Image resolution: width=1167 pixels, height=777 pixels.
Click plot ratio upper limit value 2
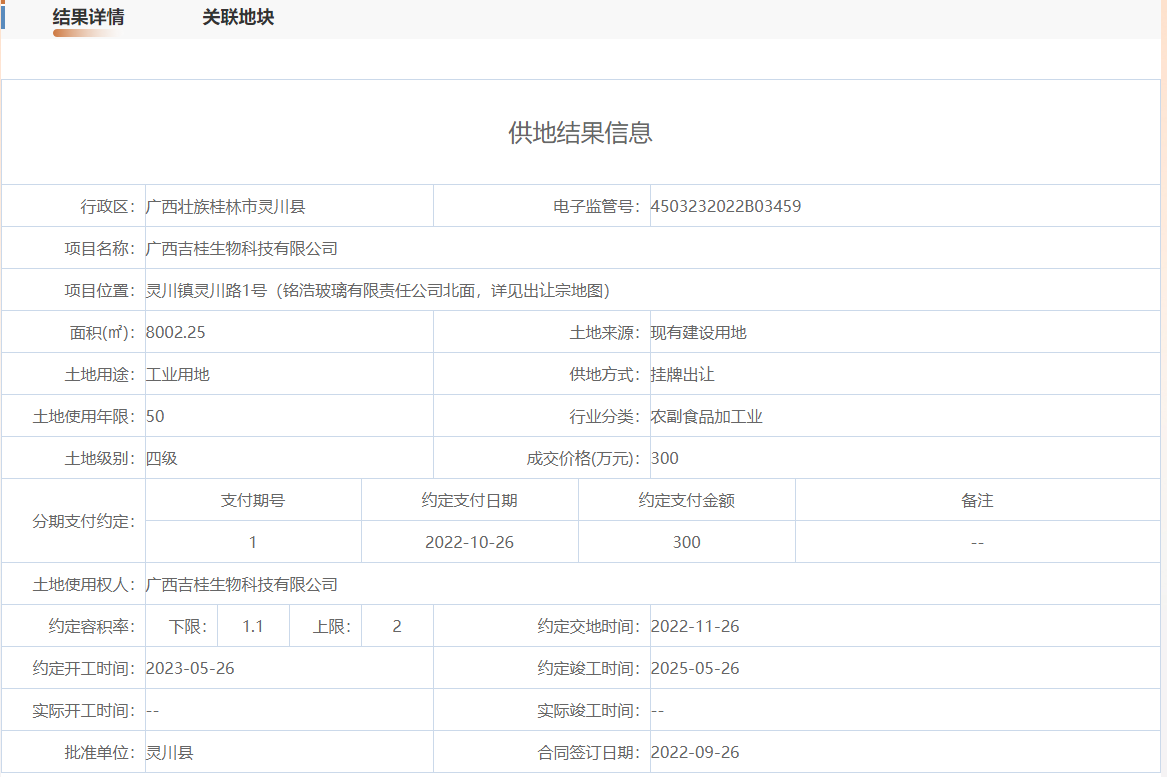click(x=397, y=627)
